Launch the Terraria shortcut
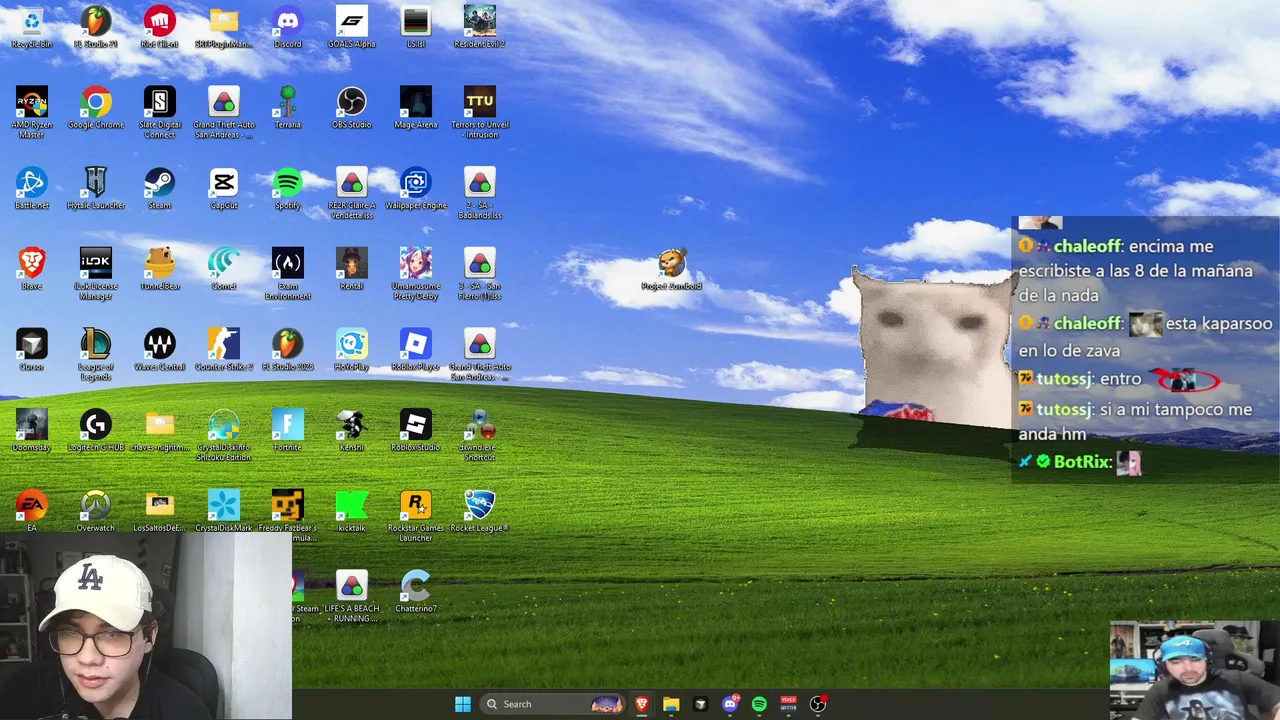 click(x=288, y=108)
